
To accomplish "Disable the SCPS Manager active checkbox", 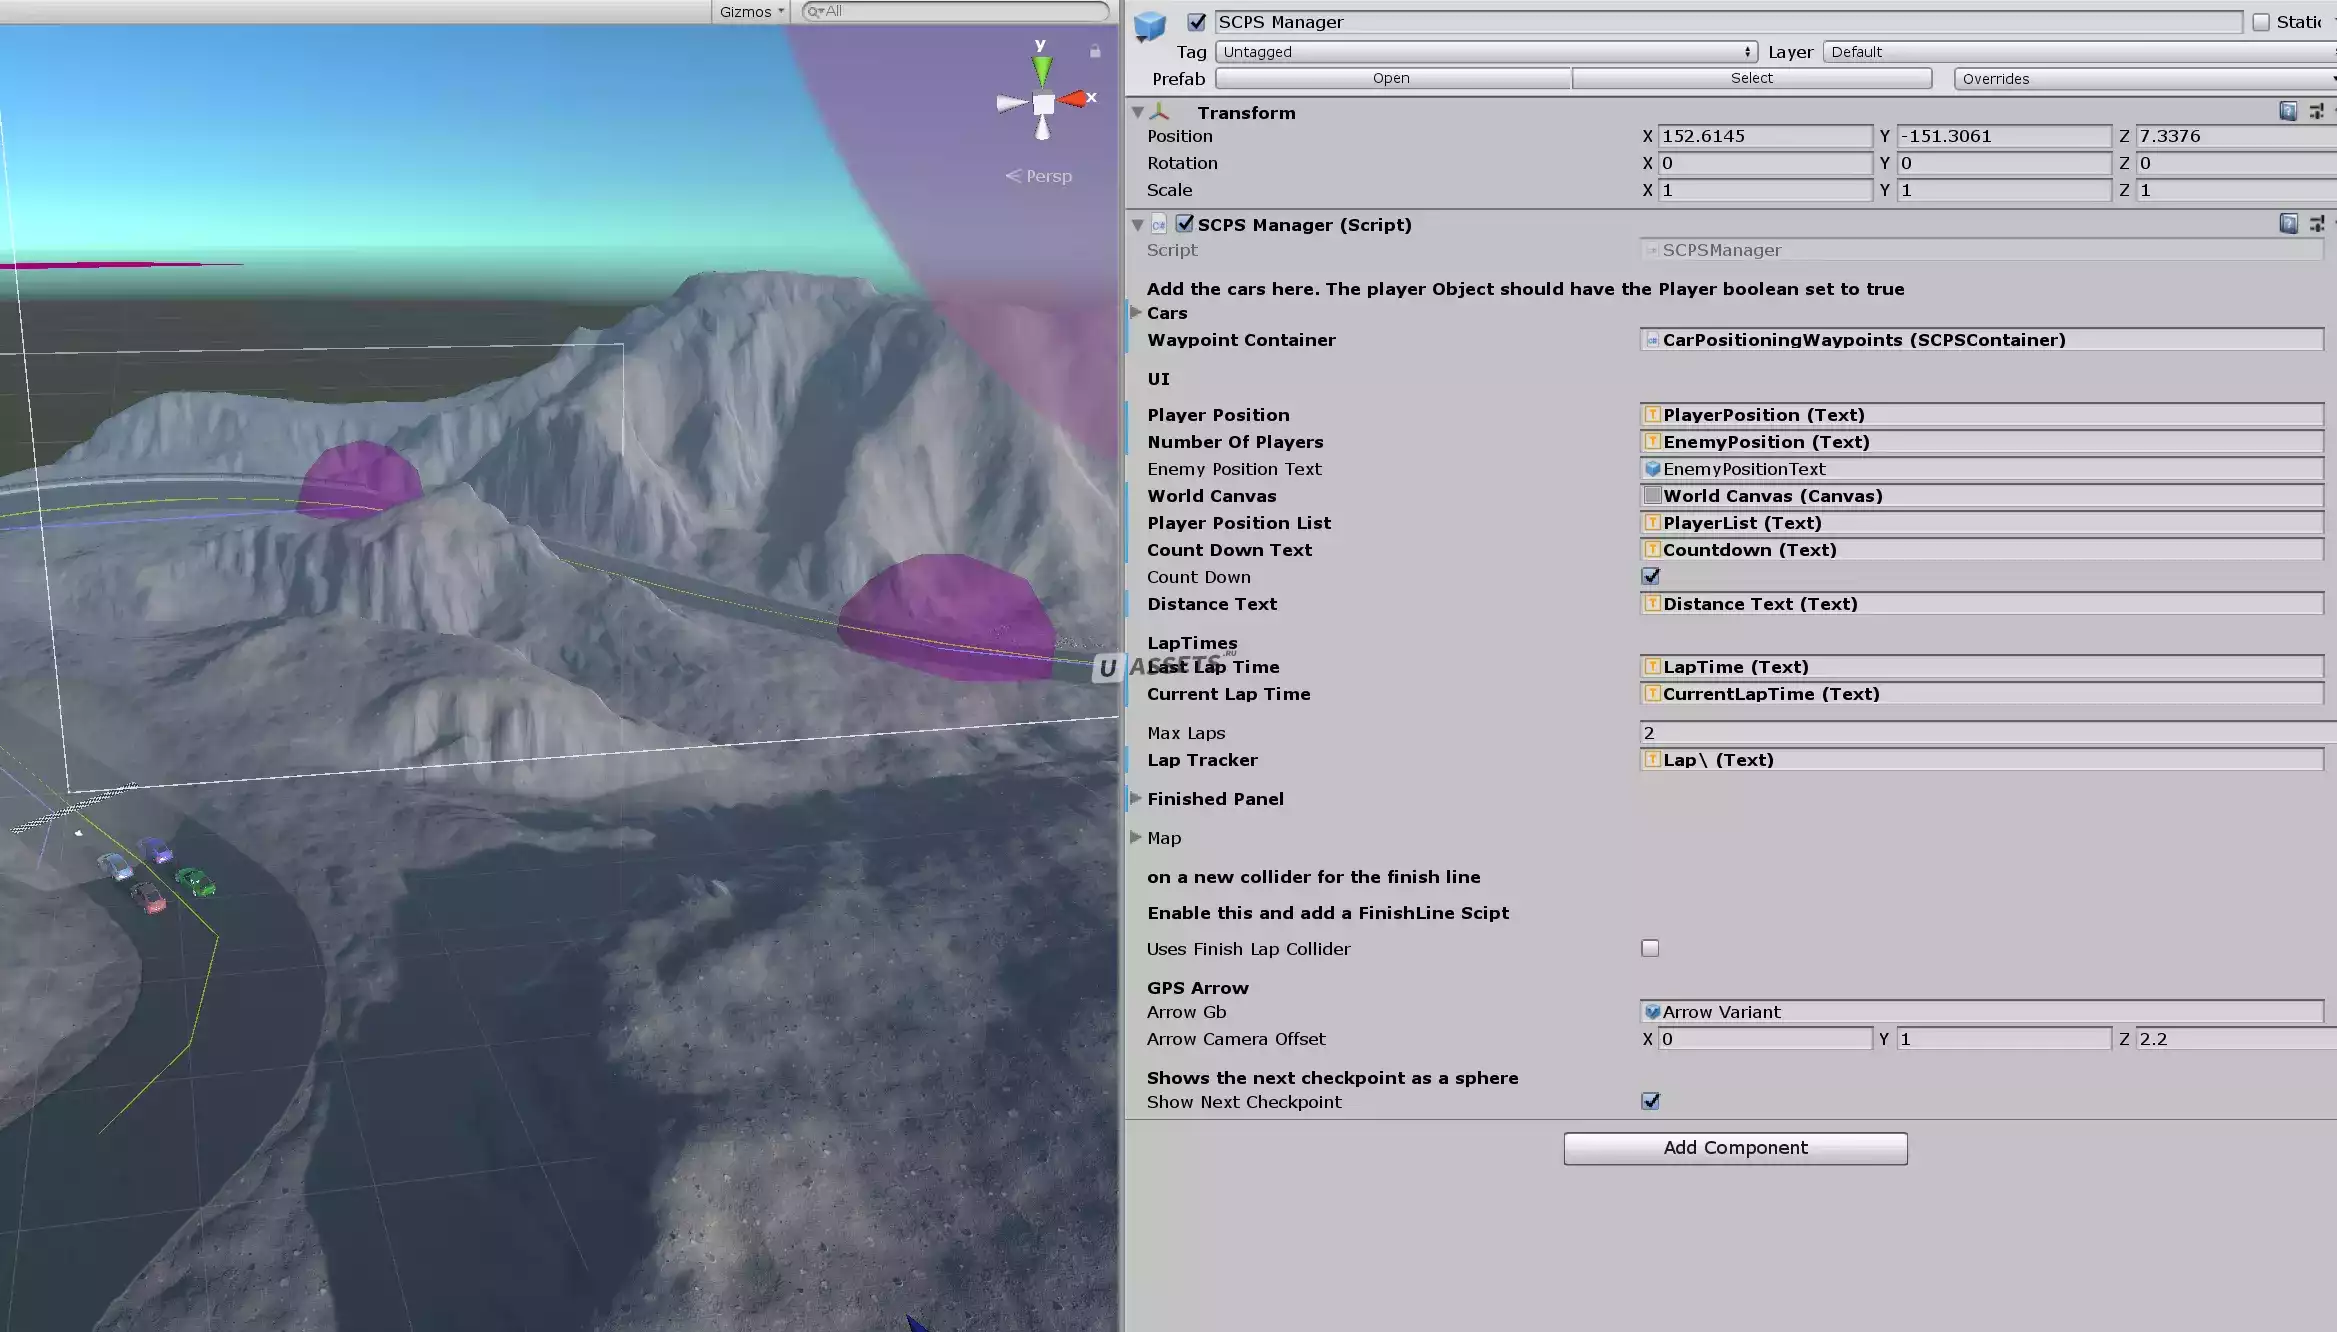I will coord(1196,22).
